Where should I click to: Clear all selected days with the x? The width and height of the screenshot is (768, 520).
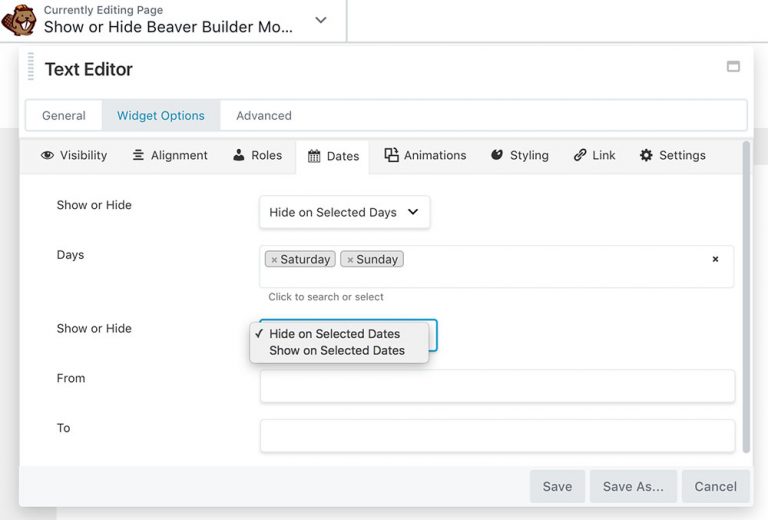click(715, 259)
